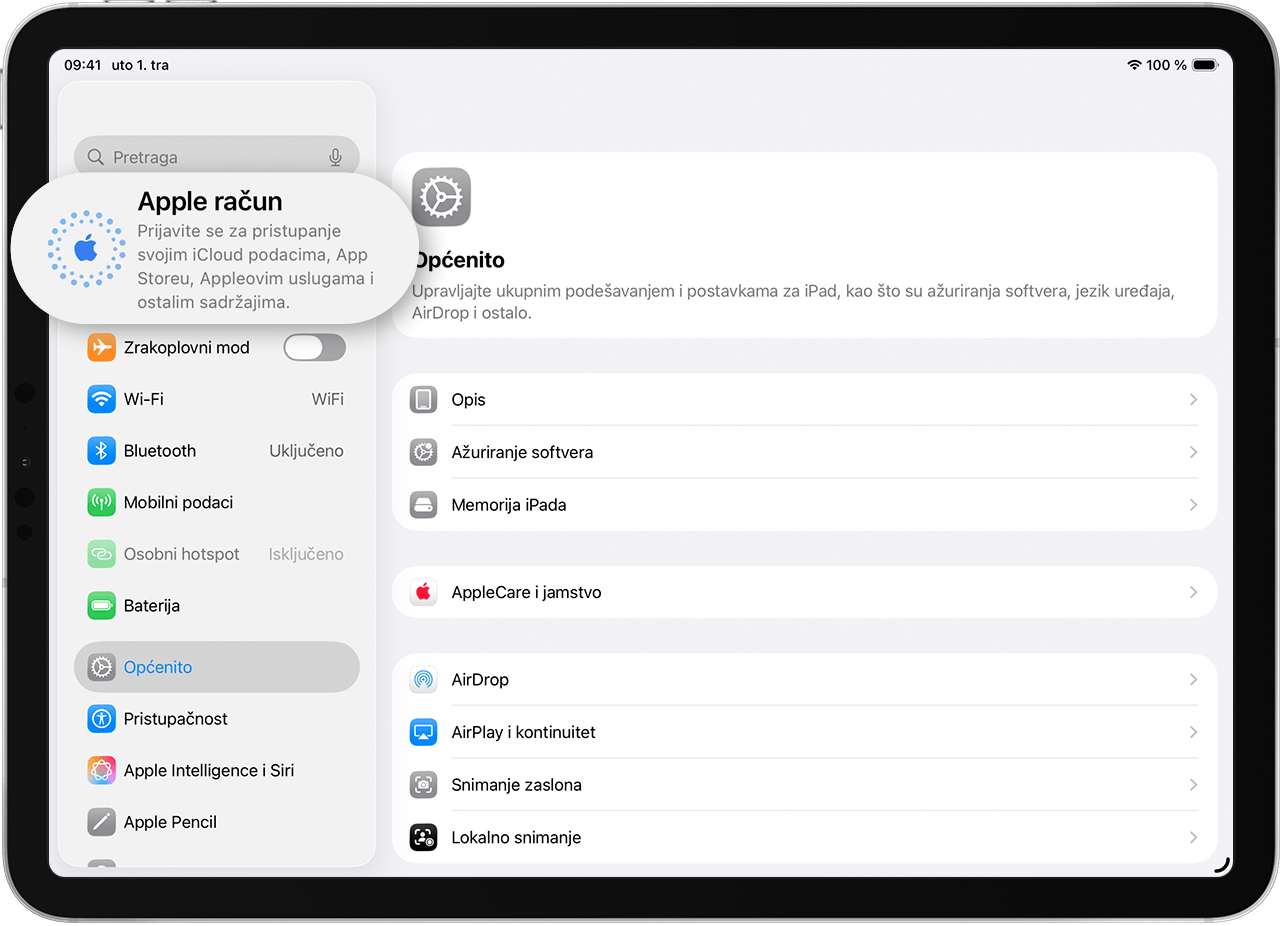Open Wi-Fi settings via the blue Wi-Fi icon
Screen dimensions: 1280x926
tap(101, 398)
